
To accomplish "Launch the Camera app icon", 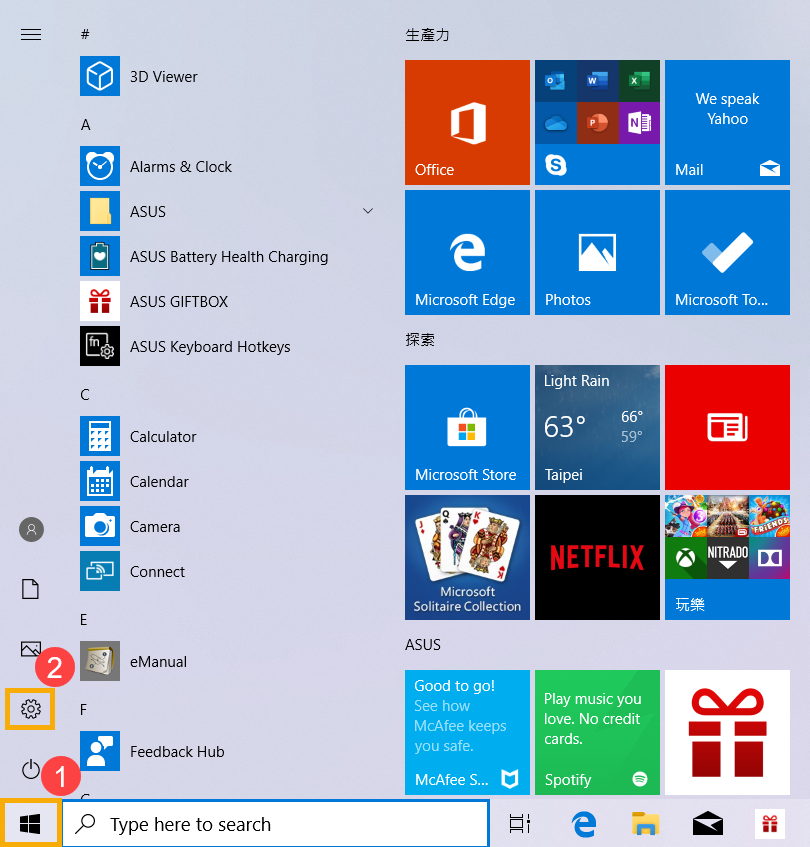I will pos(100,526).
